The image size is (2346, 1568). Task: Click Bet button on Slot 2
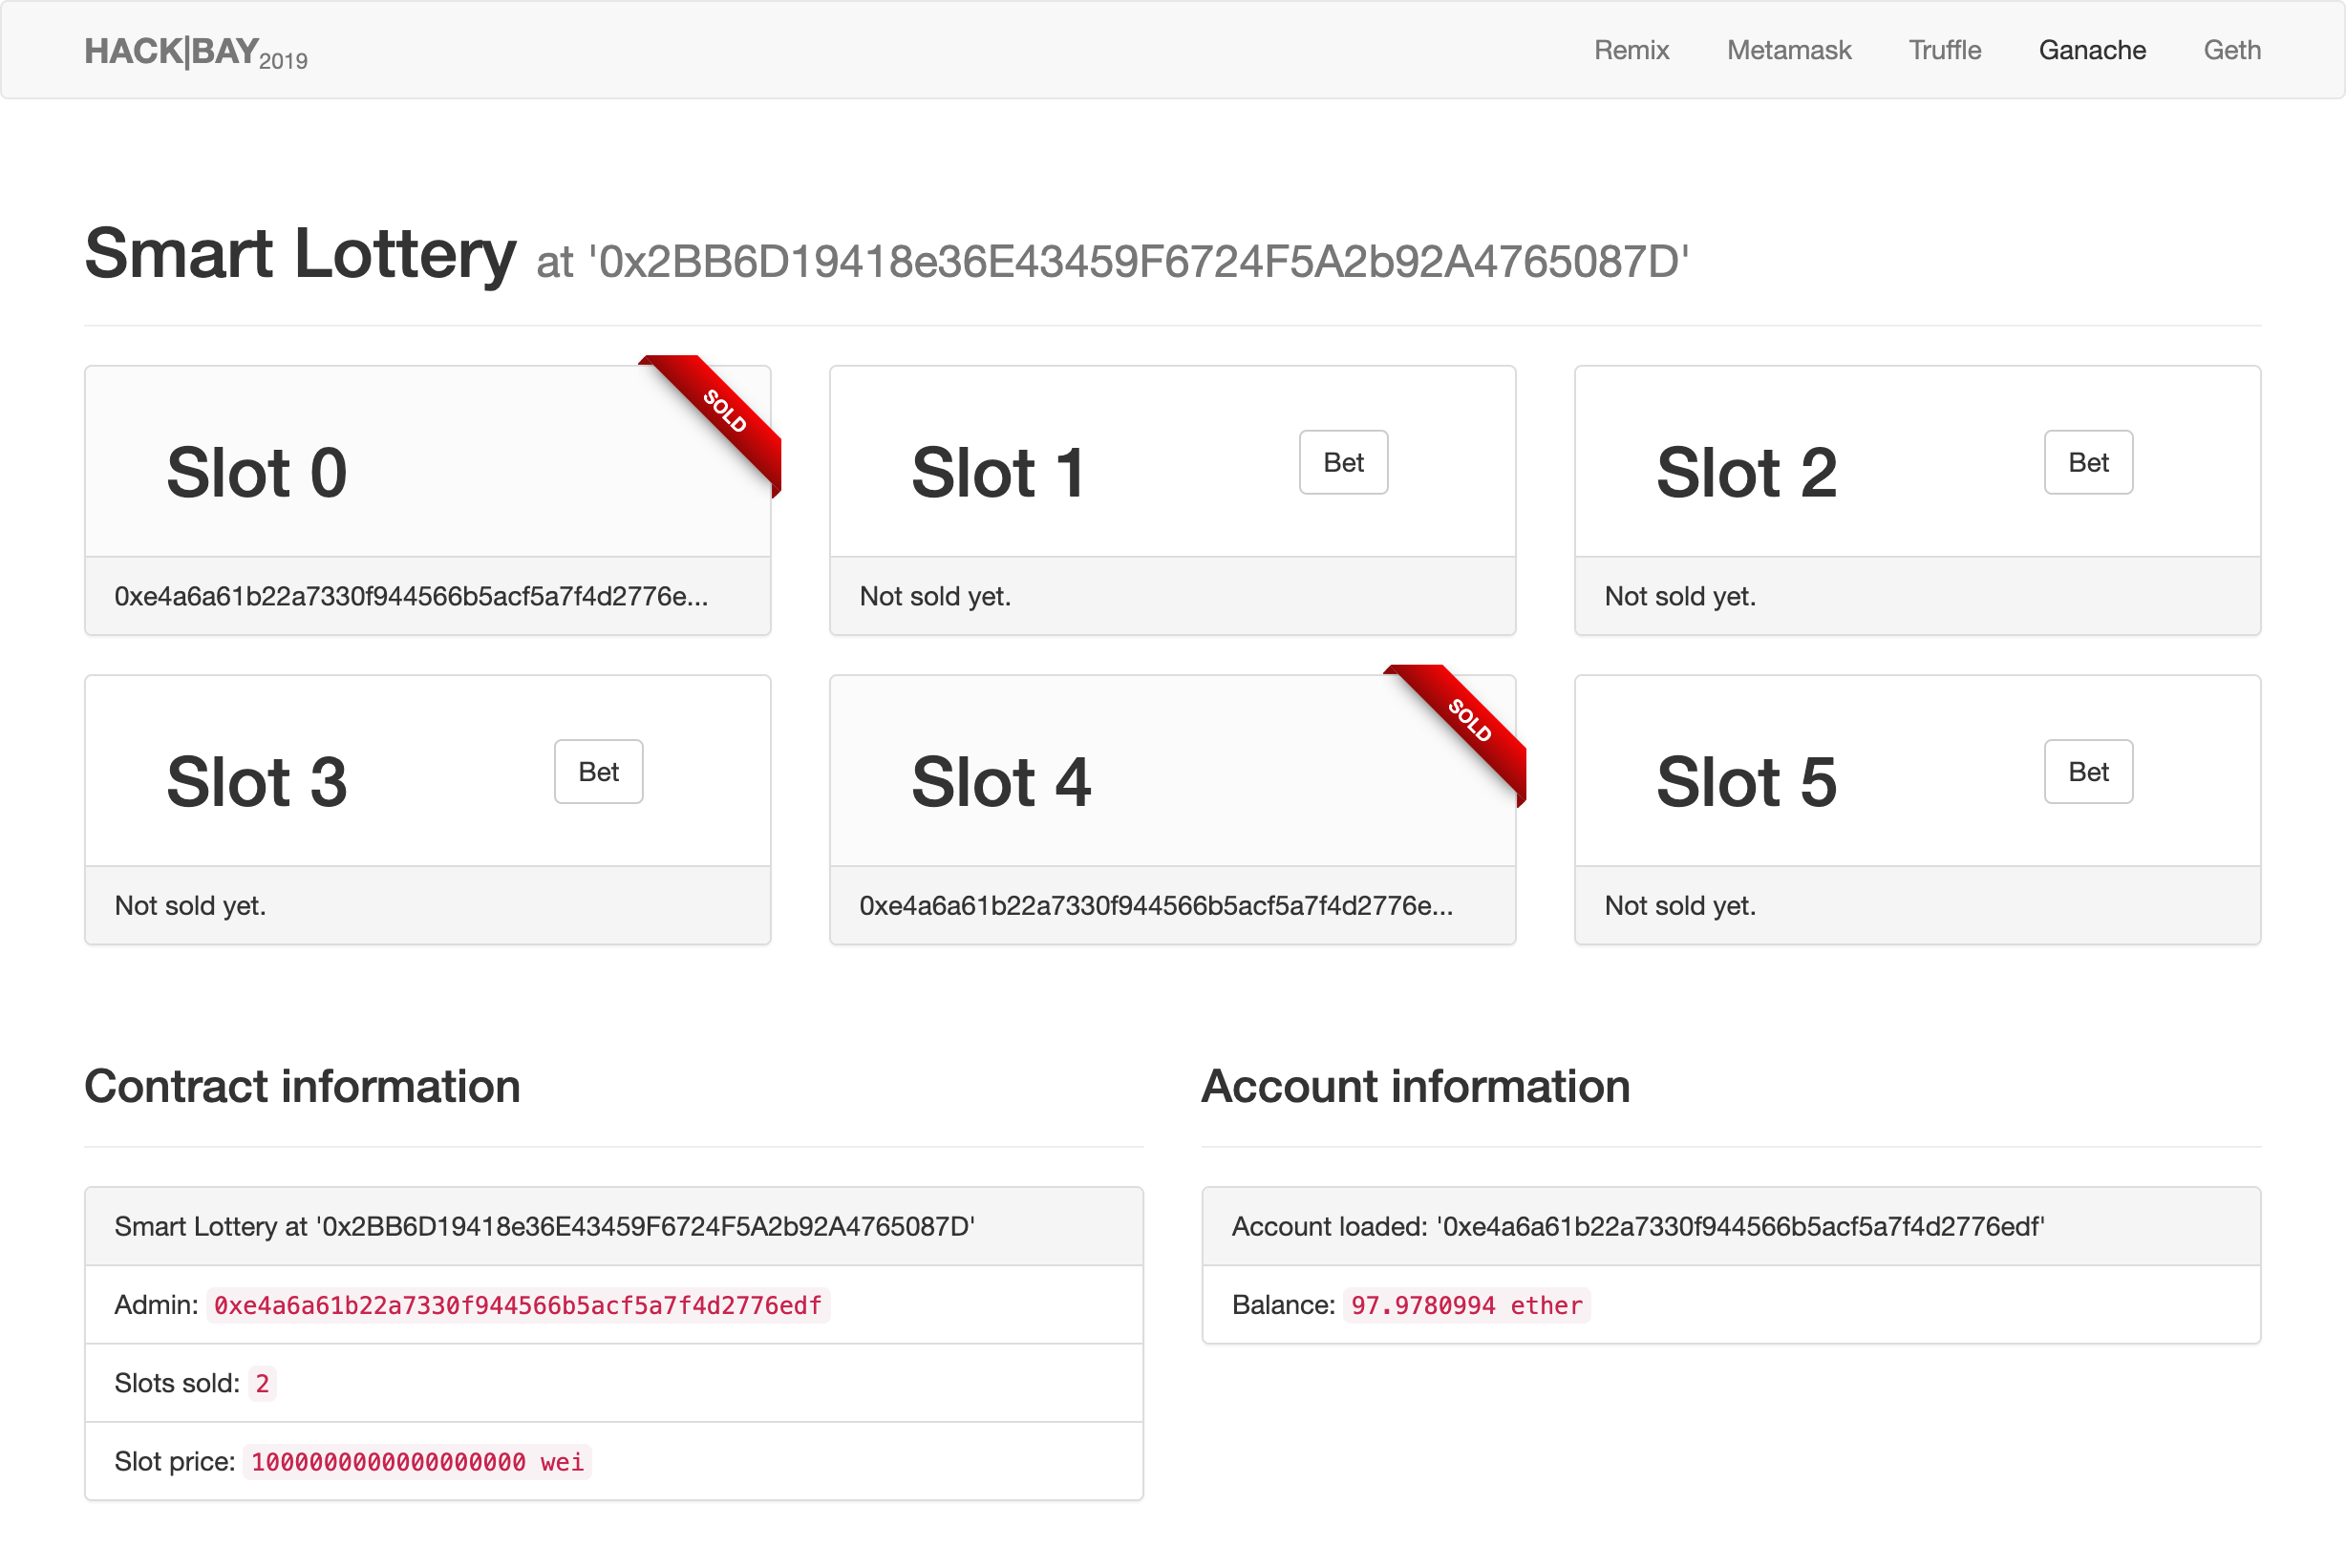[x=2089, y=462]
